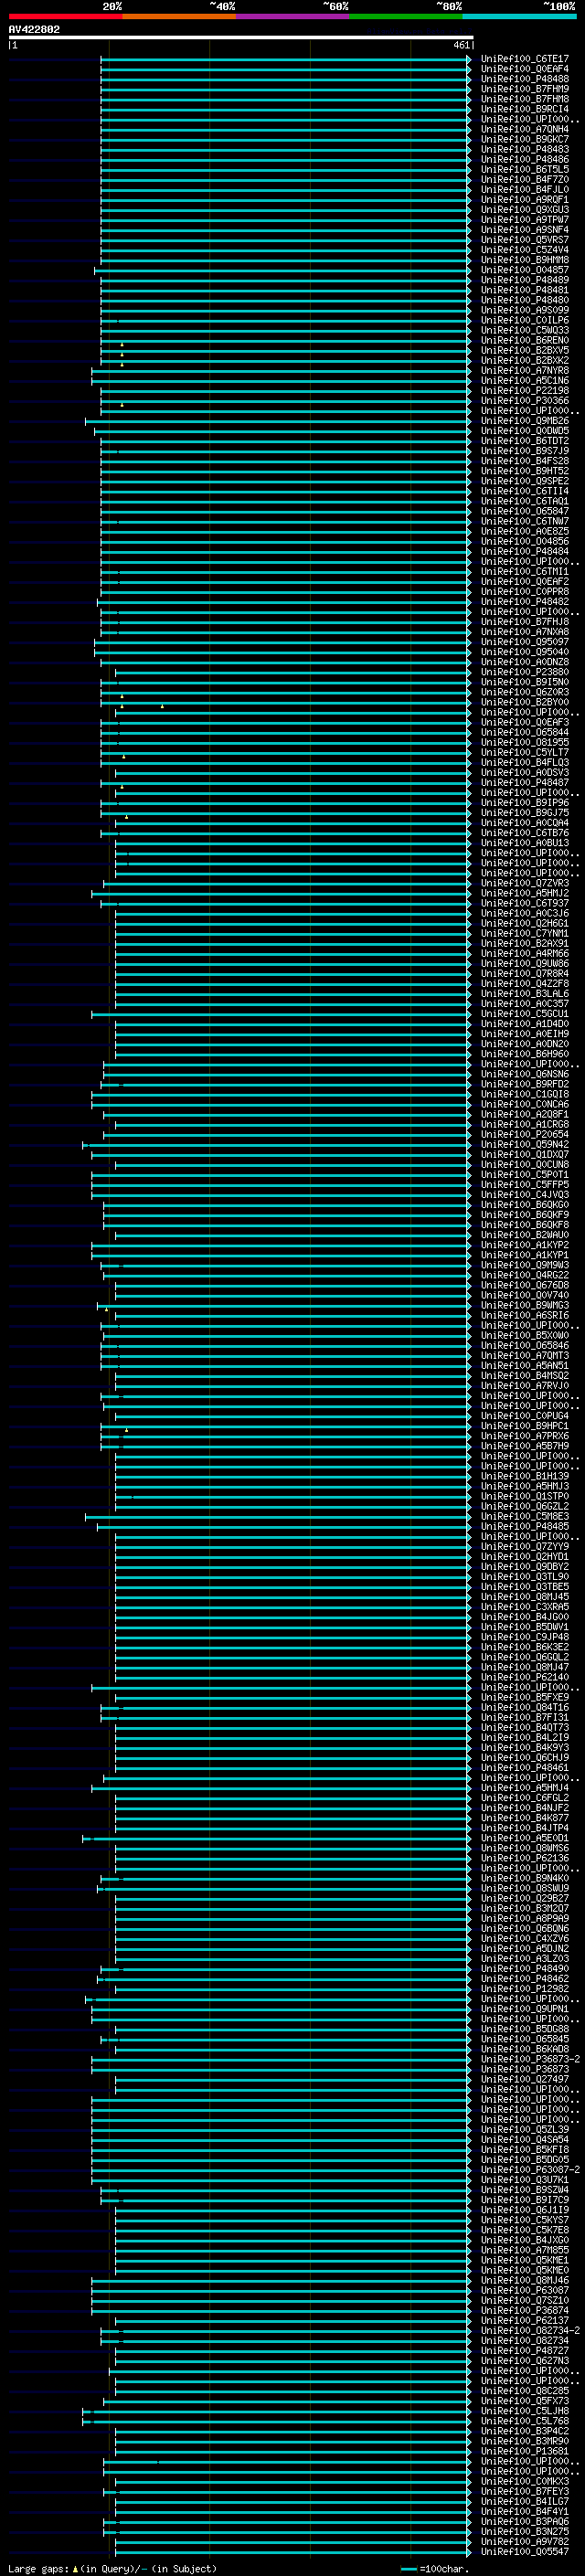585x2576 pixels.
Task: Click UniRef100_A1KYP1 in the hit list
Action: (x=524, y=1255)
